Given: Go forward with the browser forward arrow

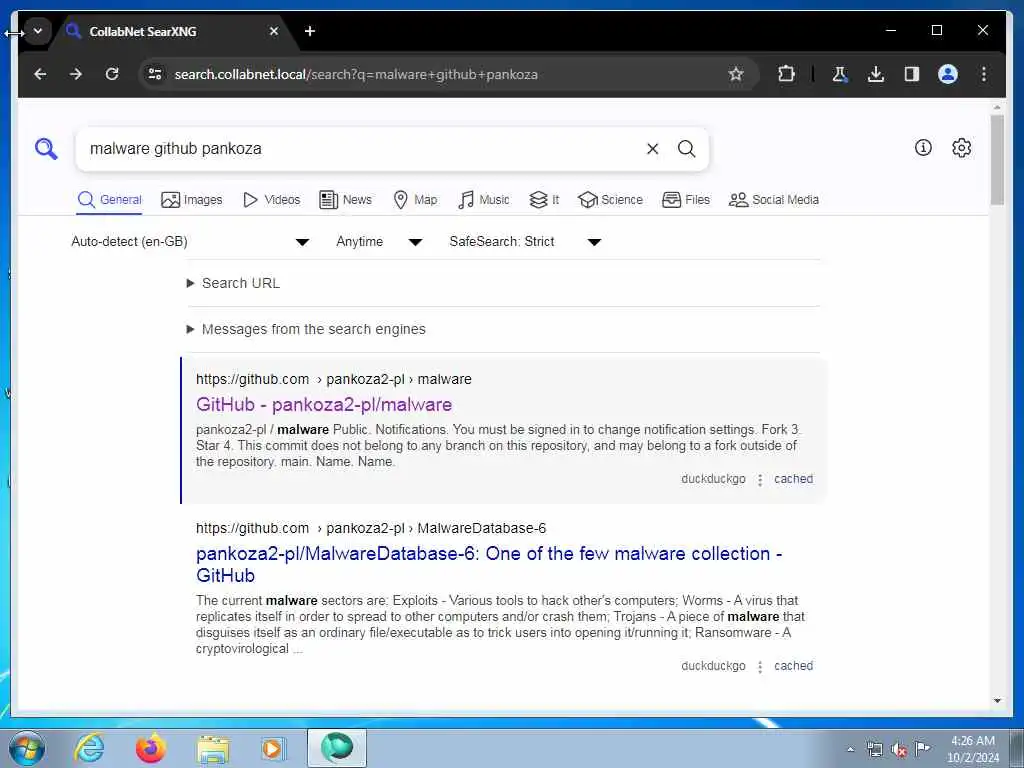Looking at the screenshot, I should pos(76,74).
